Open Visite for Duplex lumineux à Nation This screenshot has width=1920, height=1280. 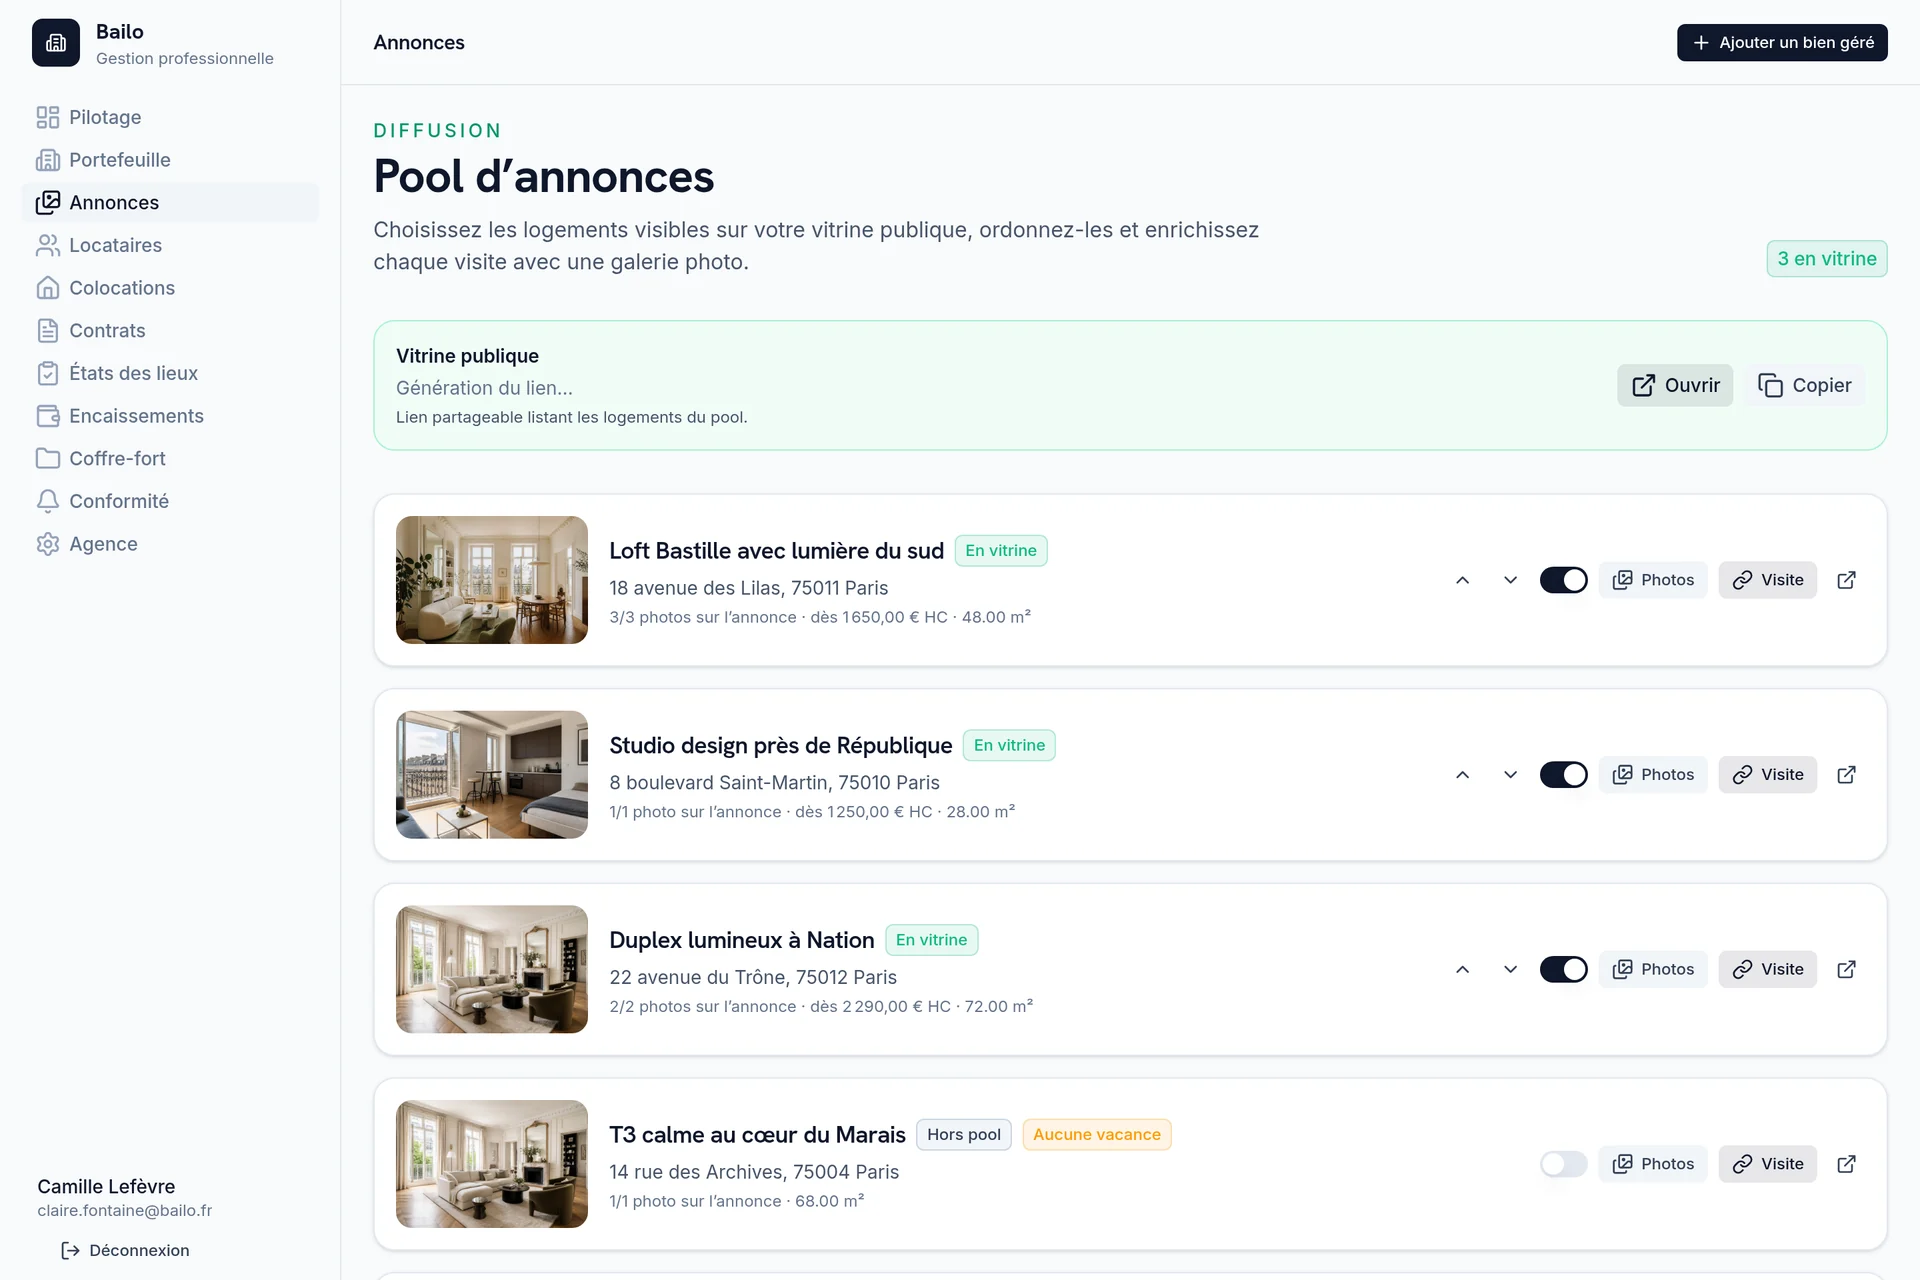(x=1768, y=969)
